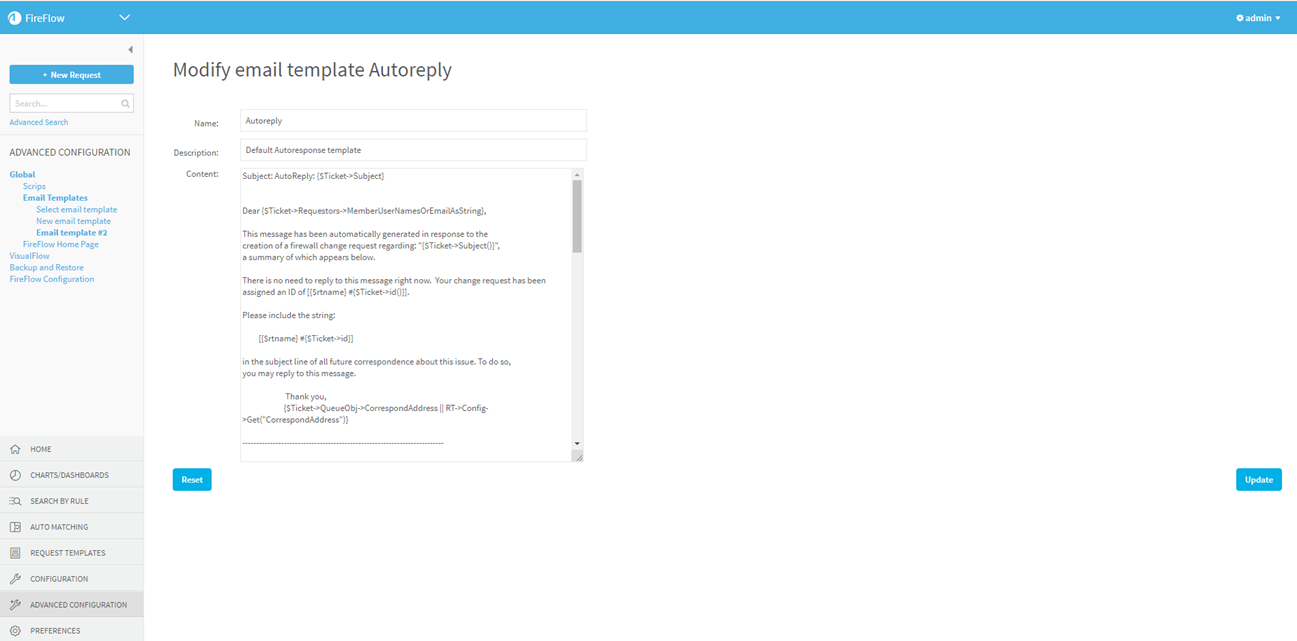Click the magnifier icon in search box
Image resolution: width=1297 pixels, height=641 pixels.
click(125, 104)
